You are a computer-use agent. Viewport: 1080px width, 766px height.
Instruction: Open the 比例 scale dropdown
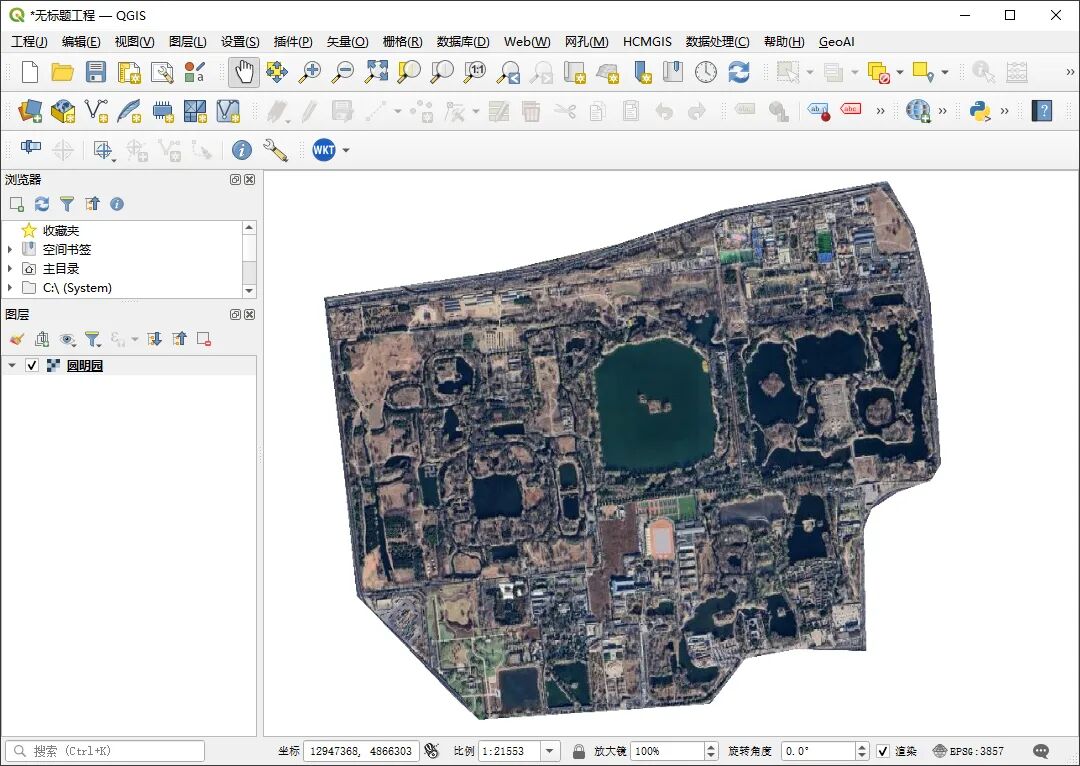[550, 751]
